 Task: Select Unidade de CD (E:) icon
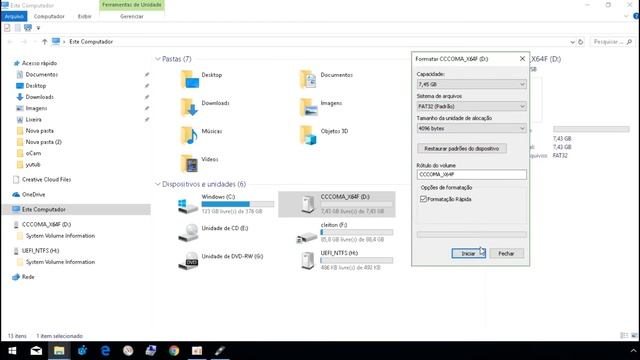pyautogui.click(x=188, y=233)
